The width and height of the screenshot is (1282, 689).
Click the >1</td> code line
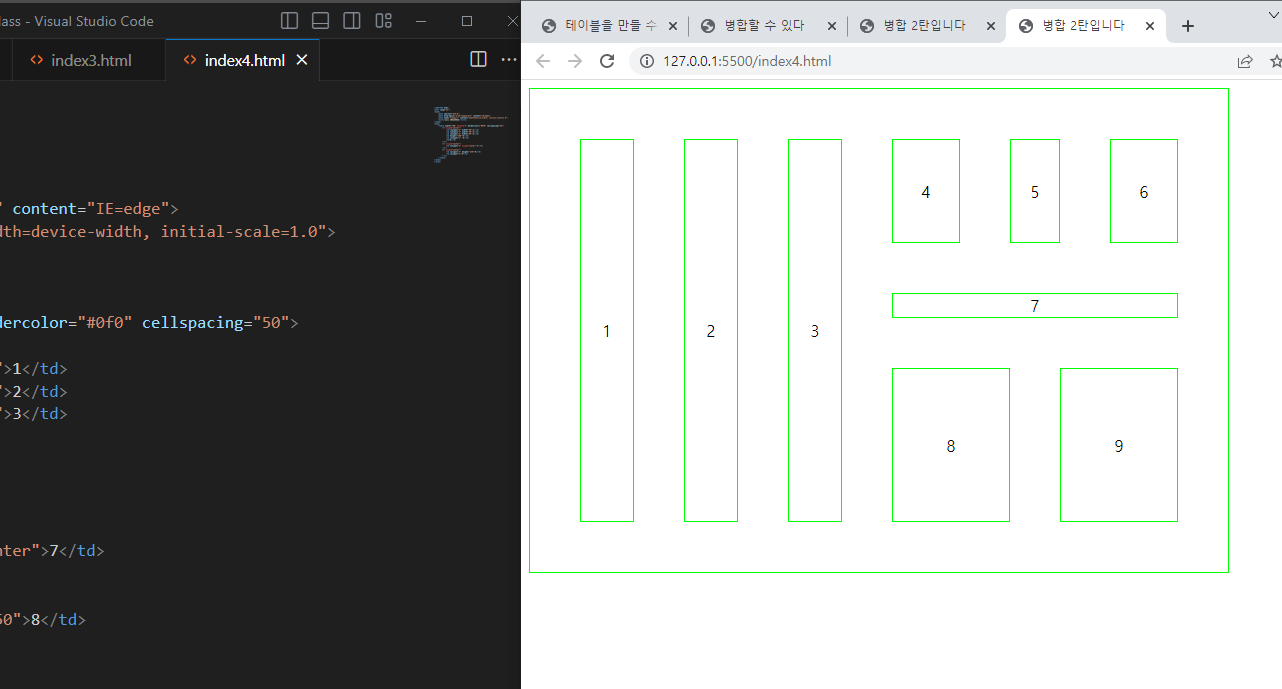point(34,369)
